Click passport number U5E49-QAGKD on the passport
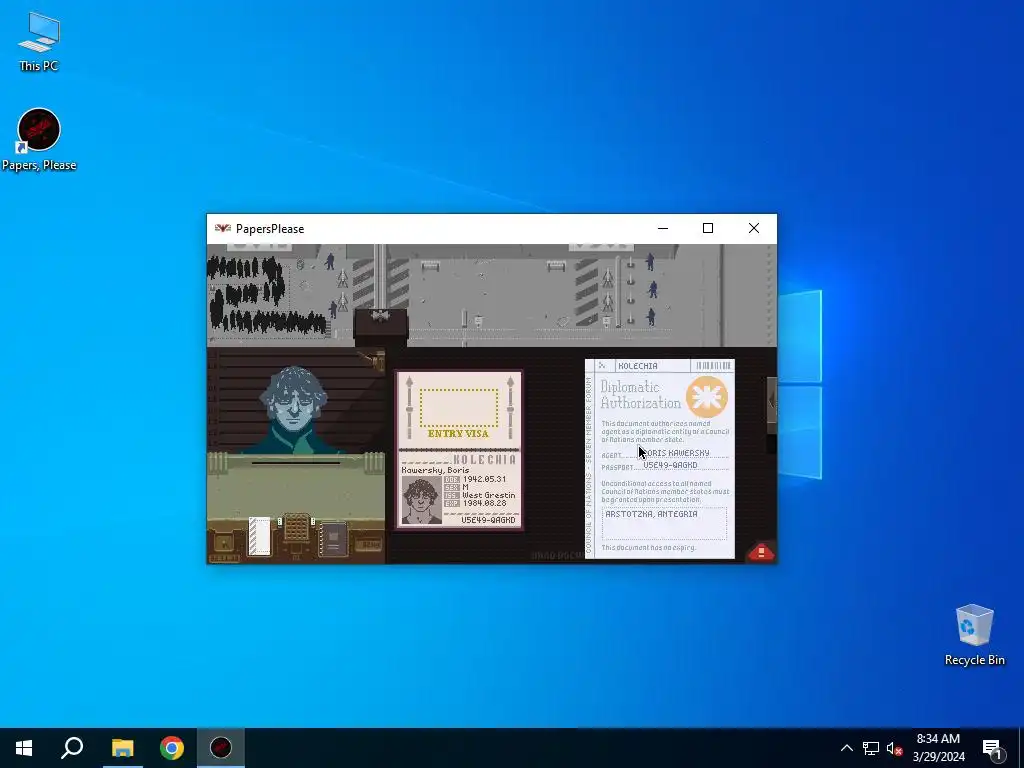 point(488,520)
